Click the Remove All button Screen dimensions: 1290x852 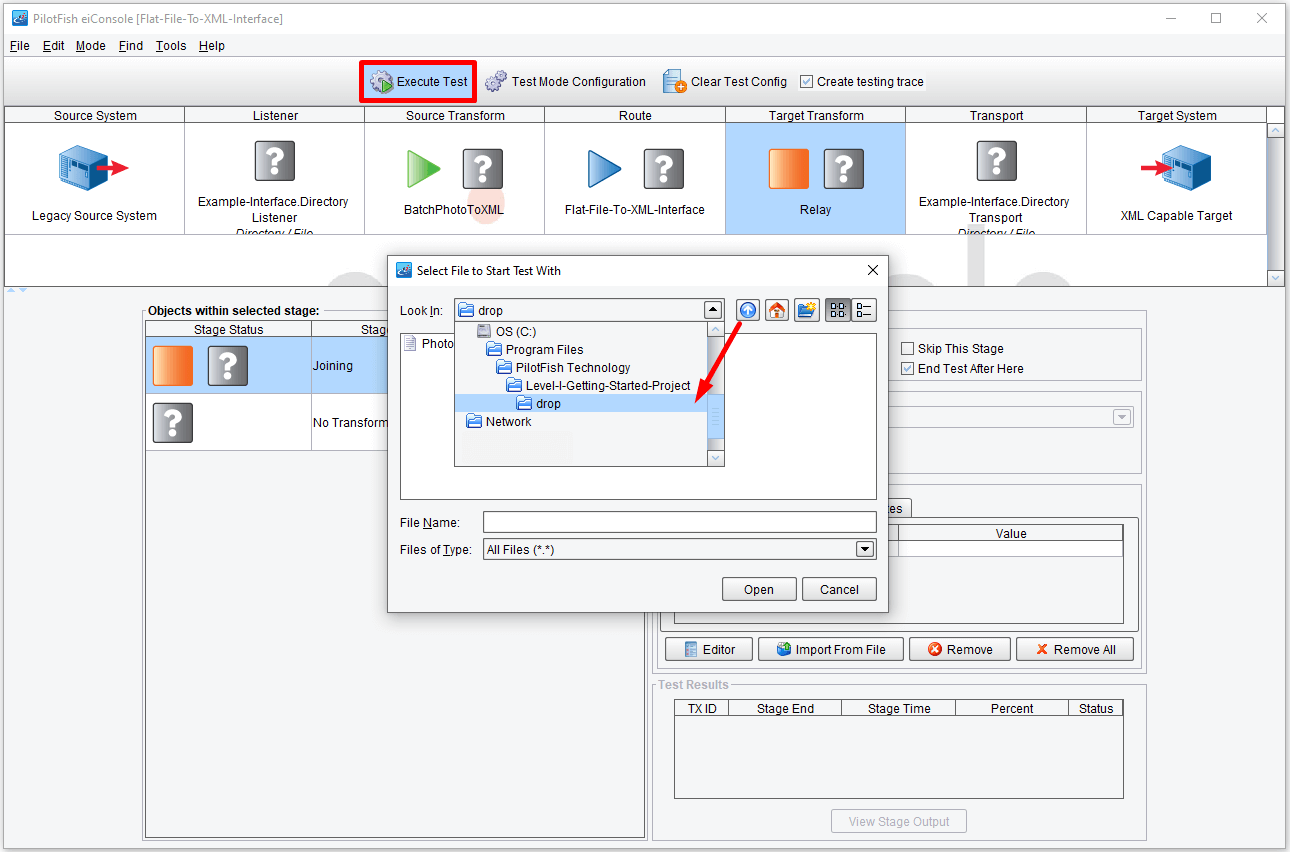(1076, 649)
